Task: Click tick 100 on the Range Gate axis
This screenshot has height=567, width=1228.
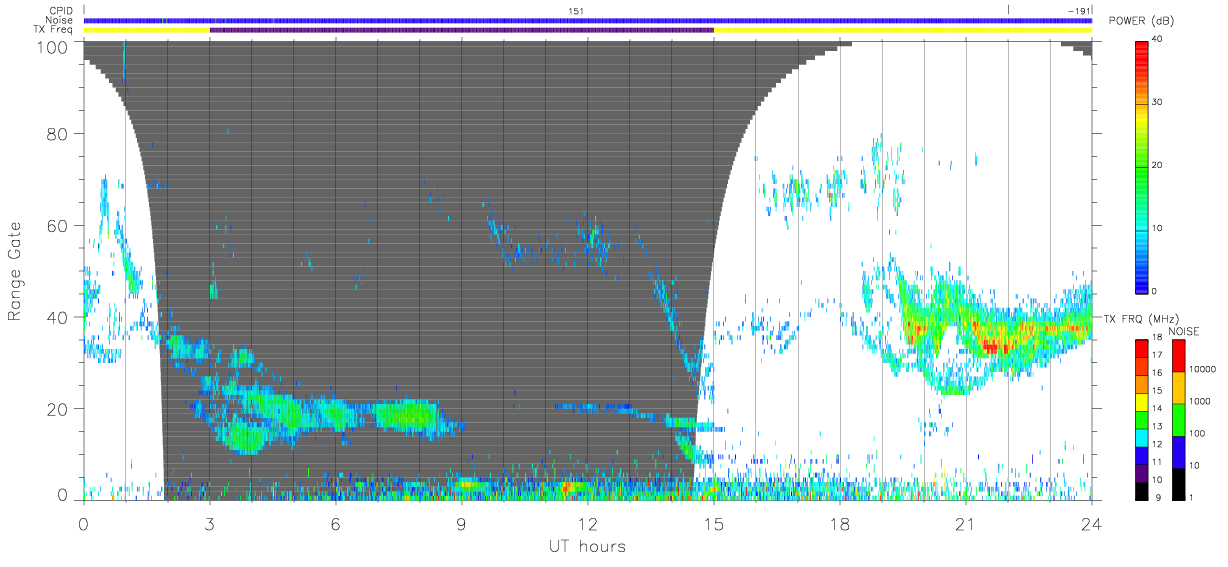Action: [x=52, y=47]
